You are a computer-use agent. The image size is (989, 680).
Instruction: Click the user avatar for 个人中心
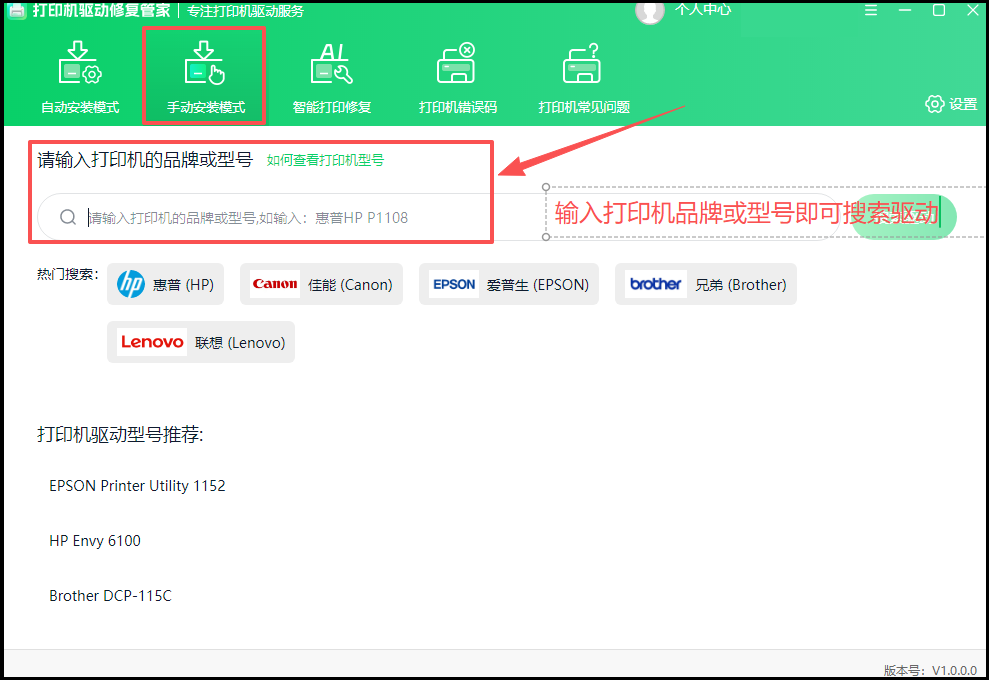pyautogui.click(x=650, y=11)
